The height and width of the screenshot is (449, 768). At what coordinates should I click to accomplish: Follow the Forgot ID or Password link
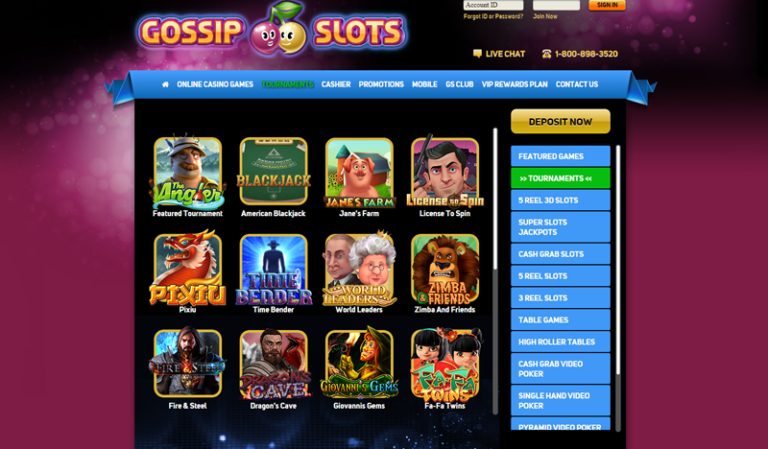coord(493,16)
